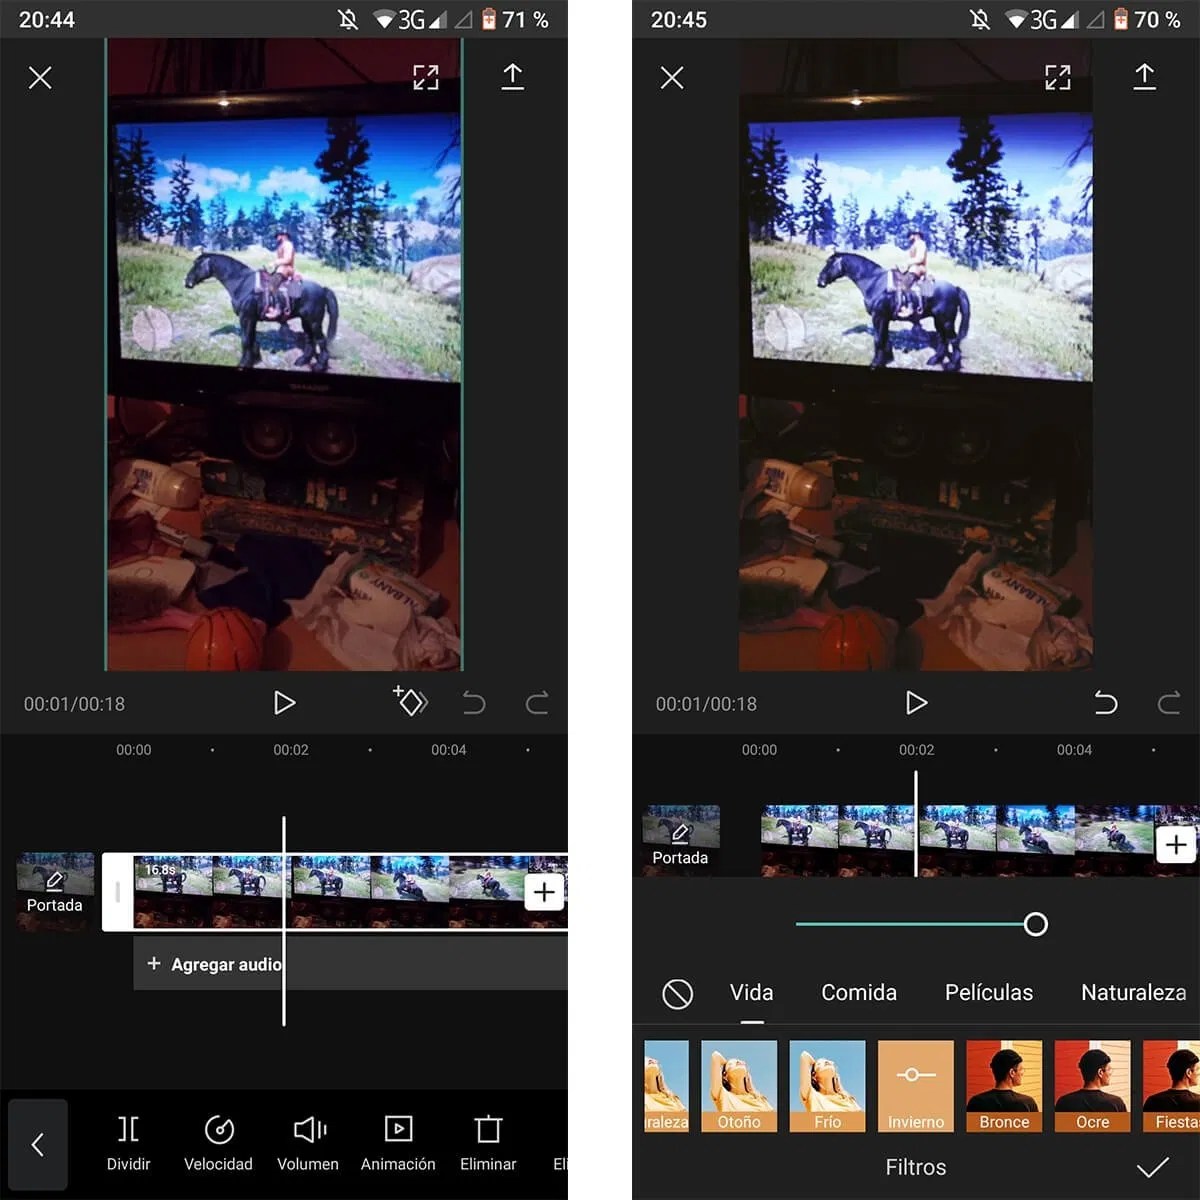Switch to the Comida filter tab
This screenshot has height=1200, width=1200.
[859, 993]
